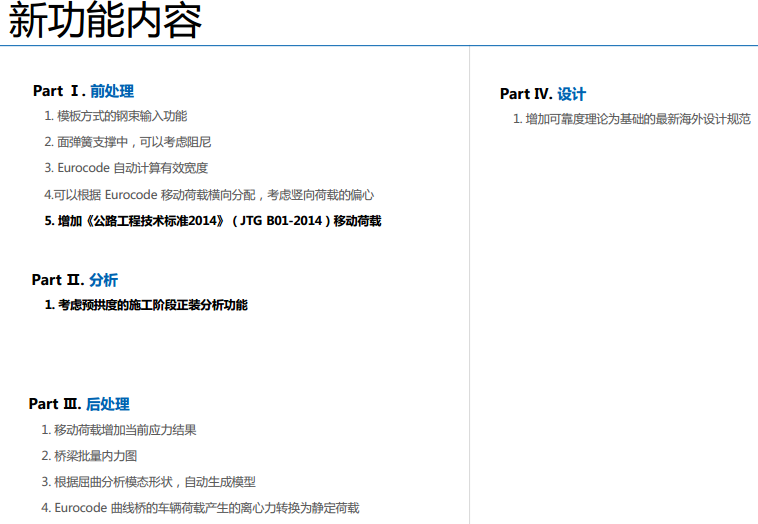The width and height of the screenshot is (758, 524).
Task: Click the black Part Ⅳ. label
Action: (x=526, y=94)
